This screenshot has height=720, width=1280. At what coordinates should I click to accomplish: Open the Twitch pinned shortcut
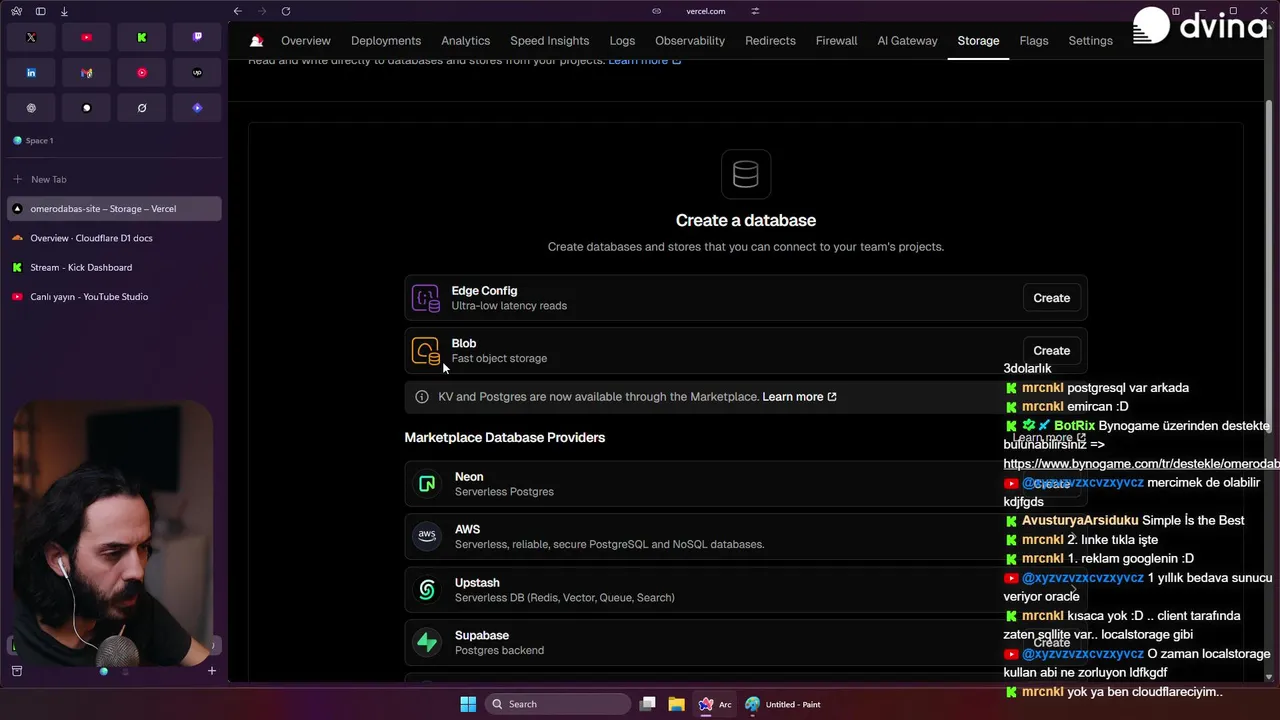(x=197, y=37)
